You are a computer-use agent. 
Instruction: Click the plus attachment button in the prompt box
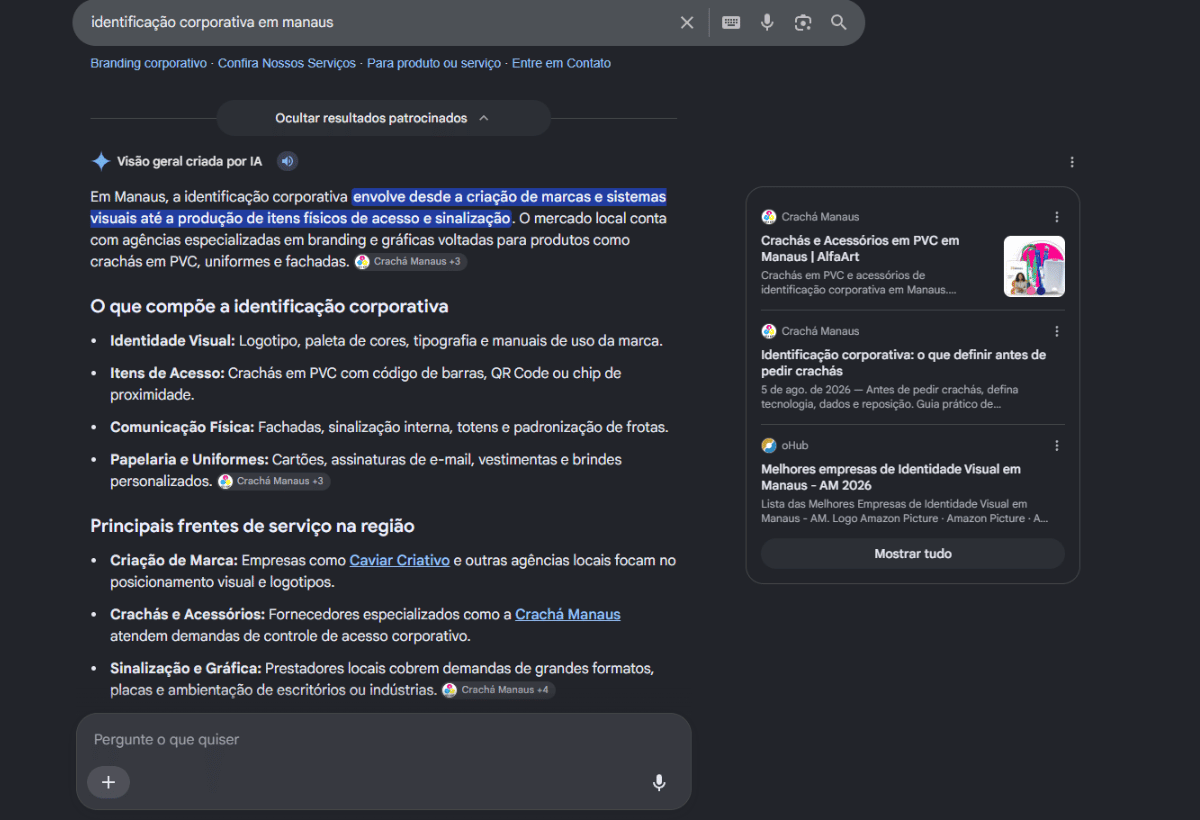pyautogui.click(x=108, y=782)
